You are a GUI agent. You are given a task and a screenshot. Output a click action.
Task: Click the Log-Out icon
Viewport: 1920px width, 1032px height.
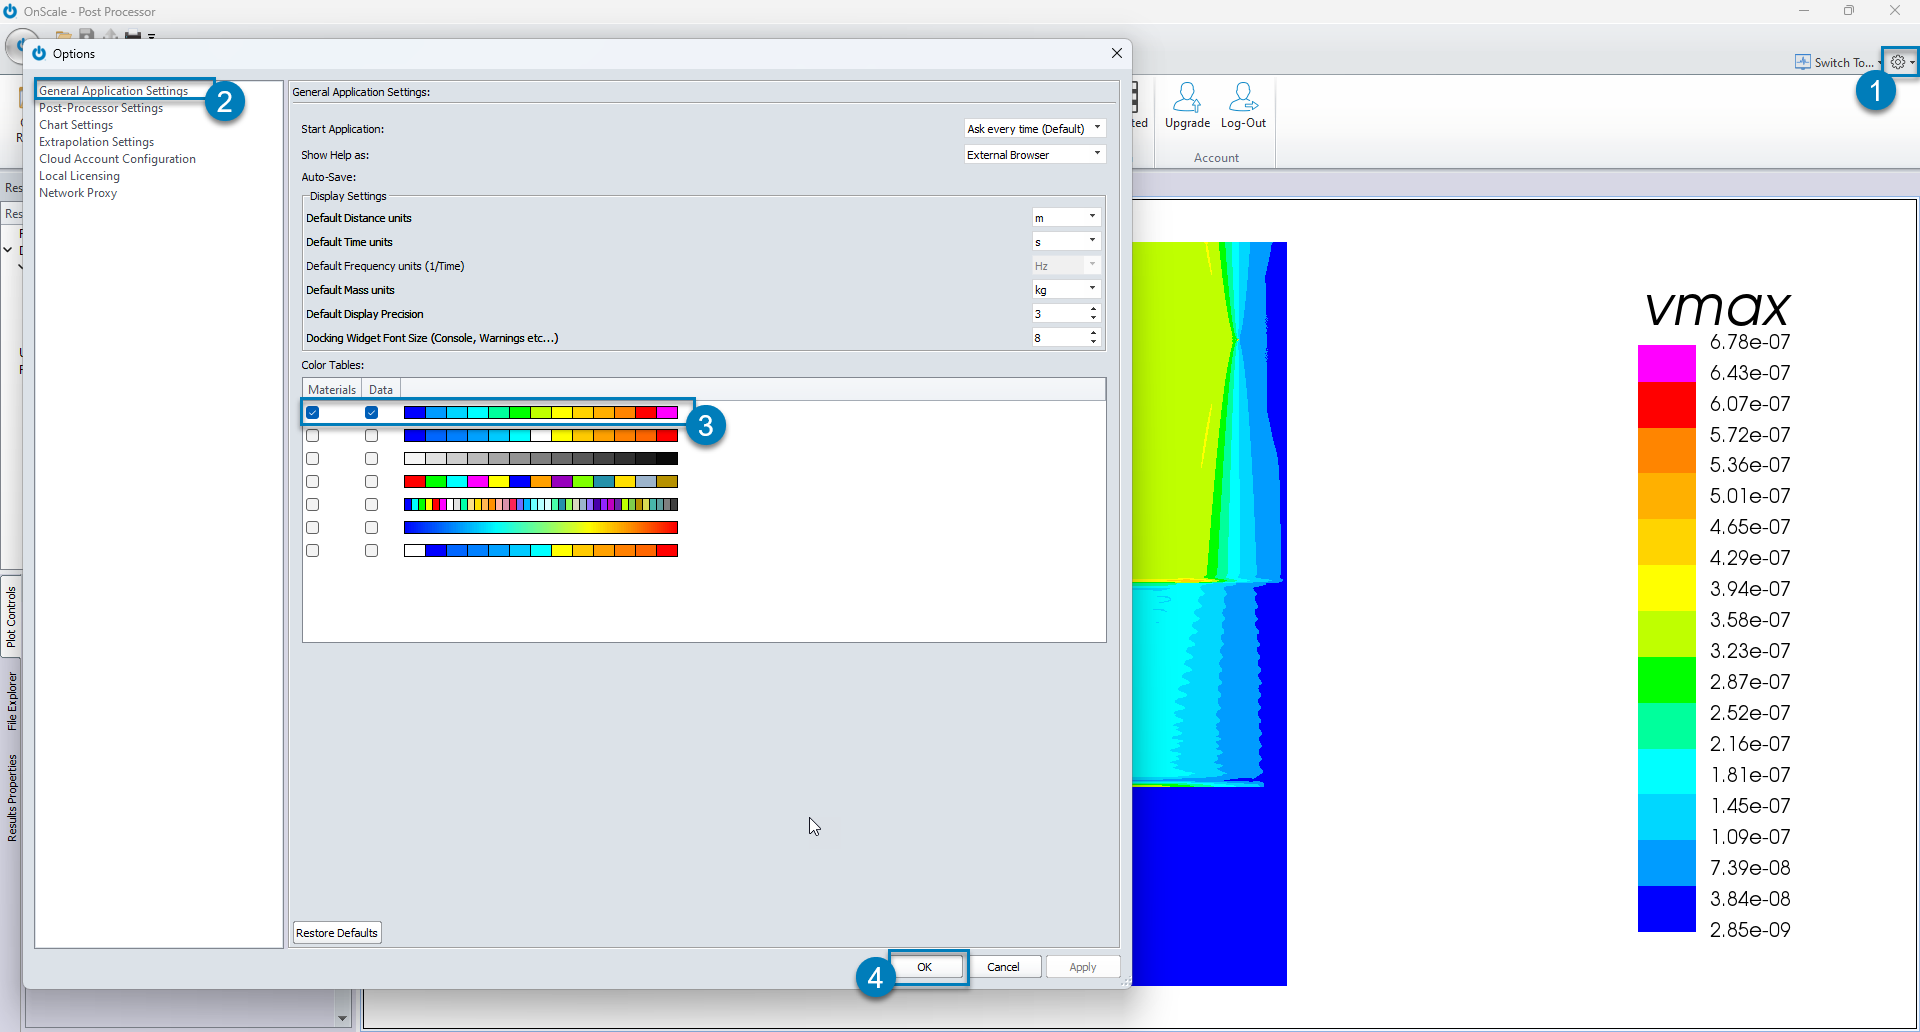click(x=1243, y=98)
